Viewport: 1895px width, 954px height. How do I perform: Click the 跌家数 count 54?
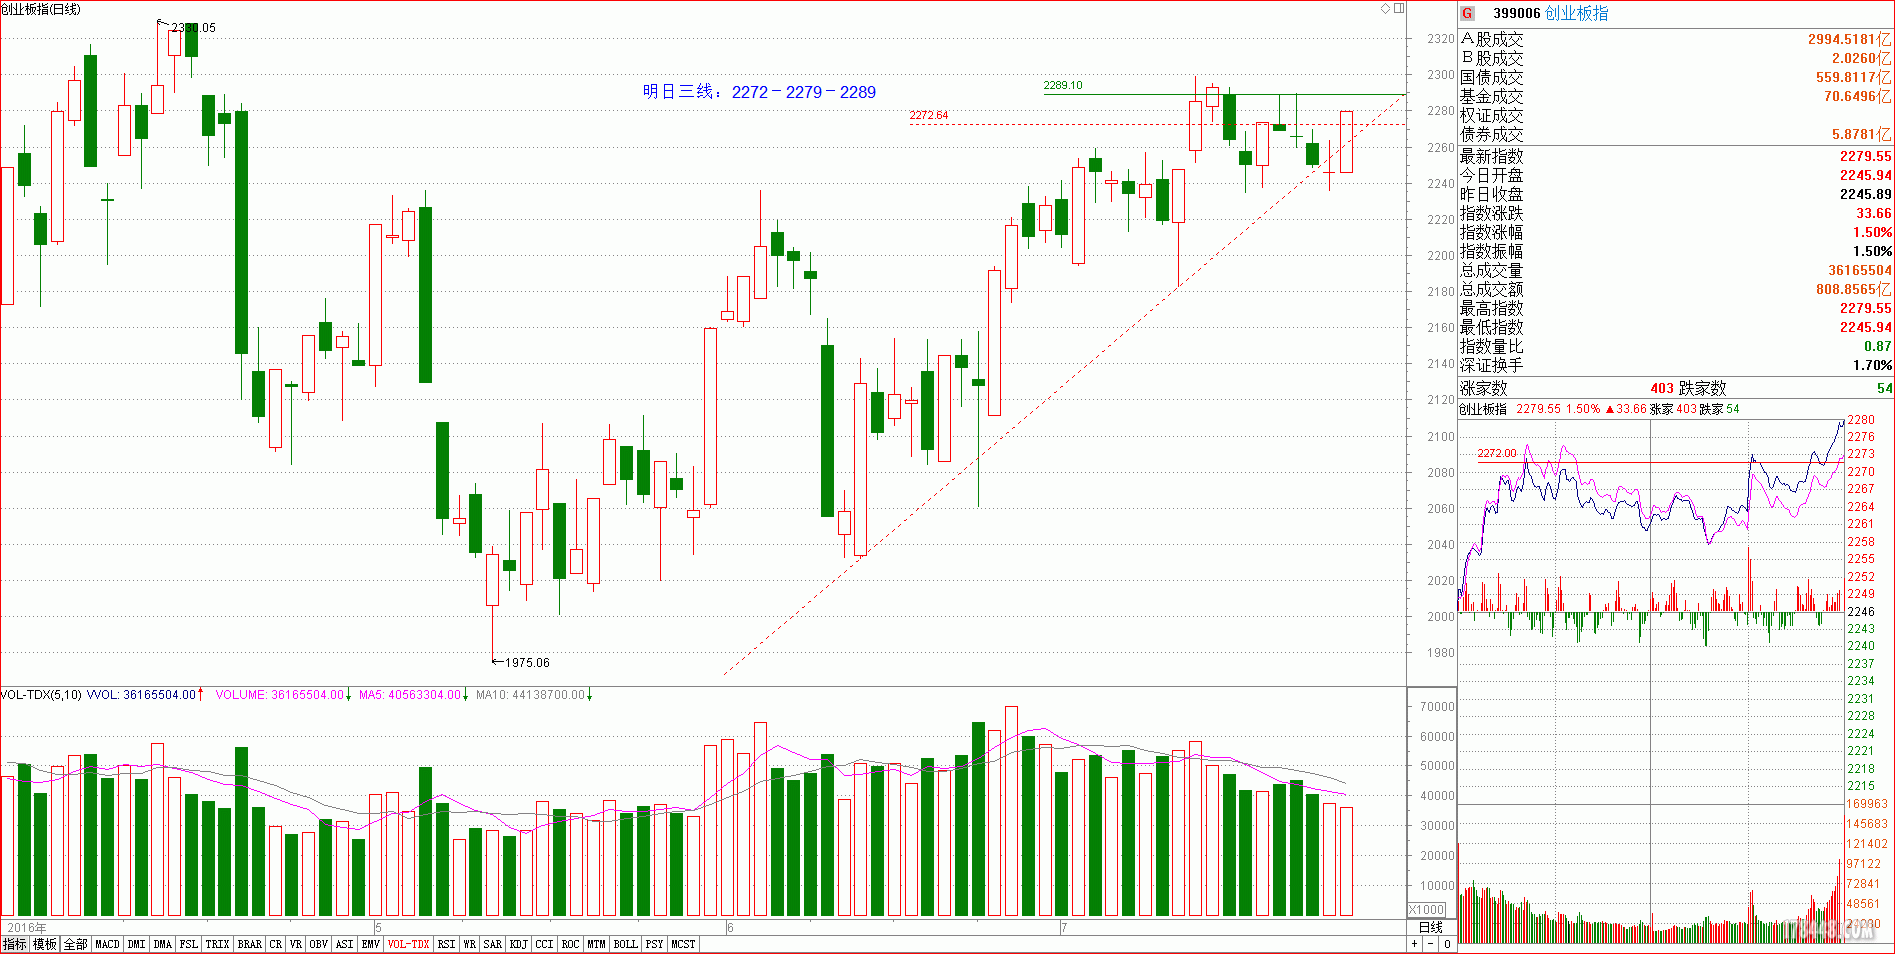(x=1884, y=388)
